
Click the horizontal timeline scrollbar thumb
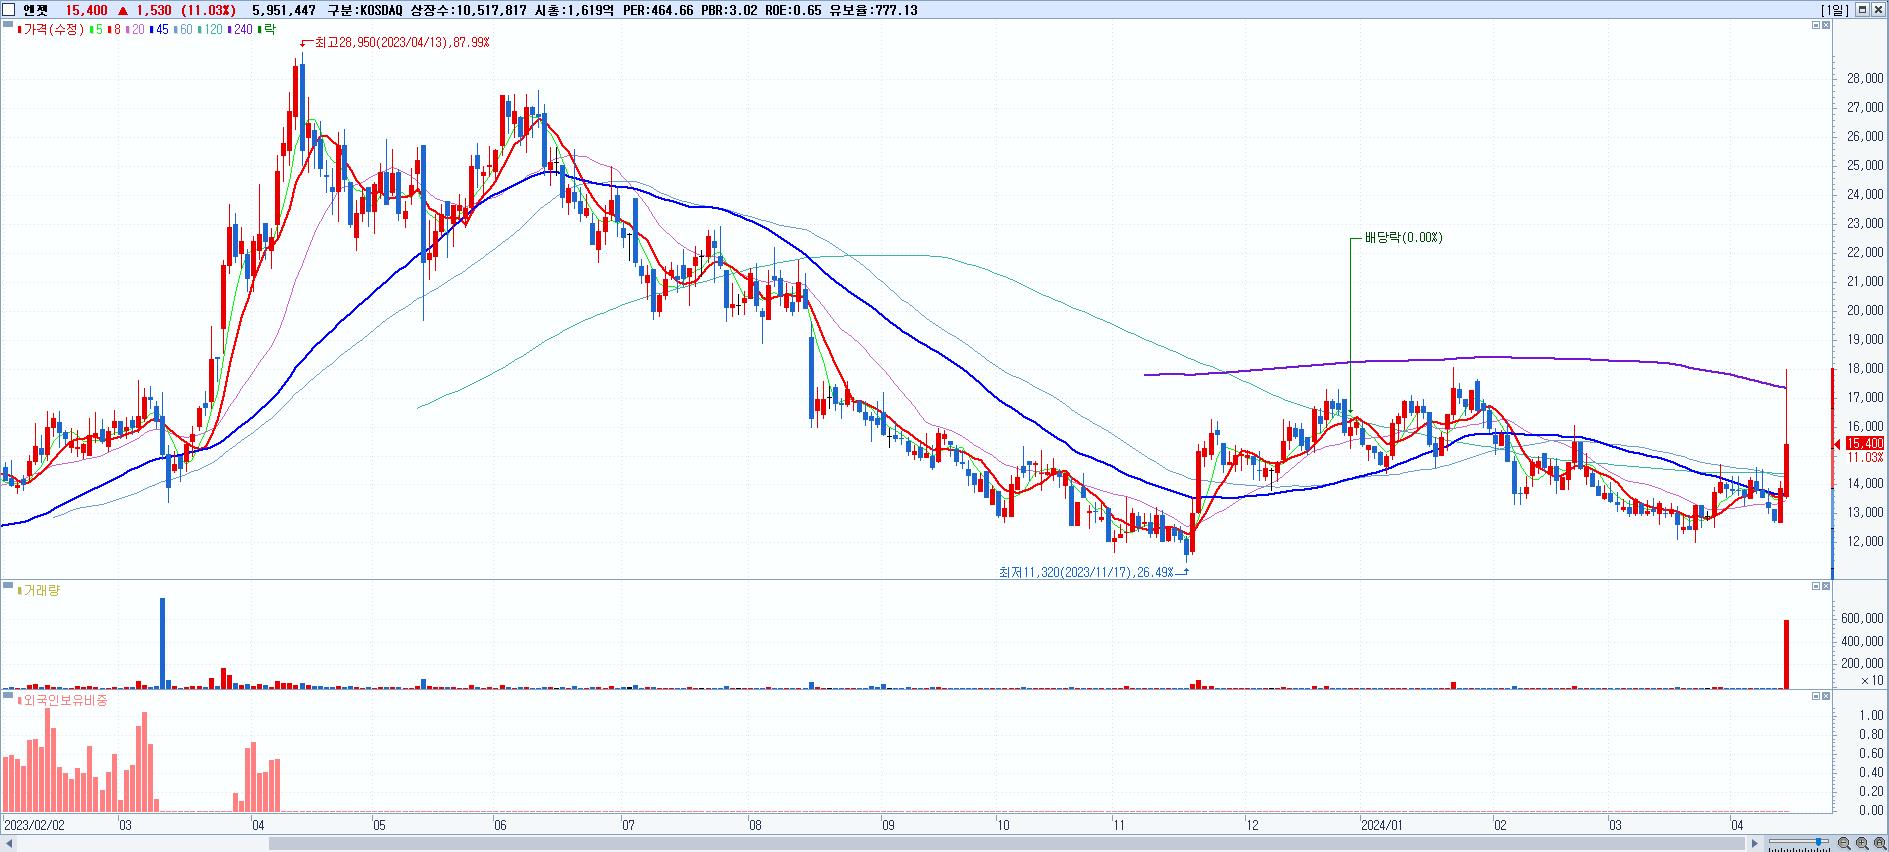(x=1007, y=844)
